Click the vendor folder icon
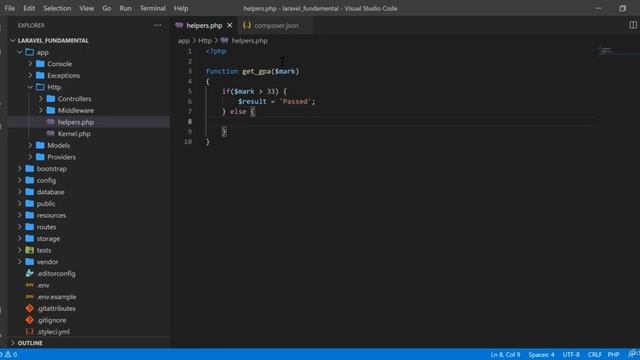Screen dimensions: 640x360 [29, 262]
